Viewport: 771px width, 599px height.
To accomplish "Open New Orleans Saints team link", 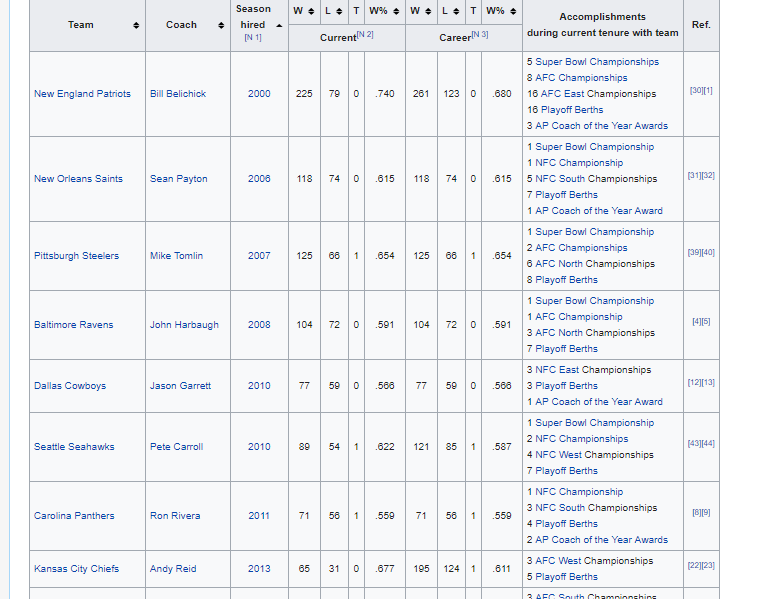I will point(78,179).
